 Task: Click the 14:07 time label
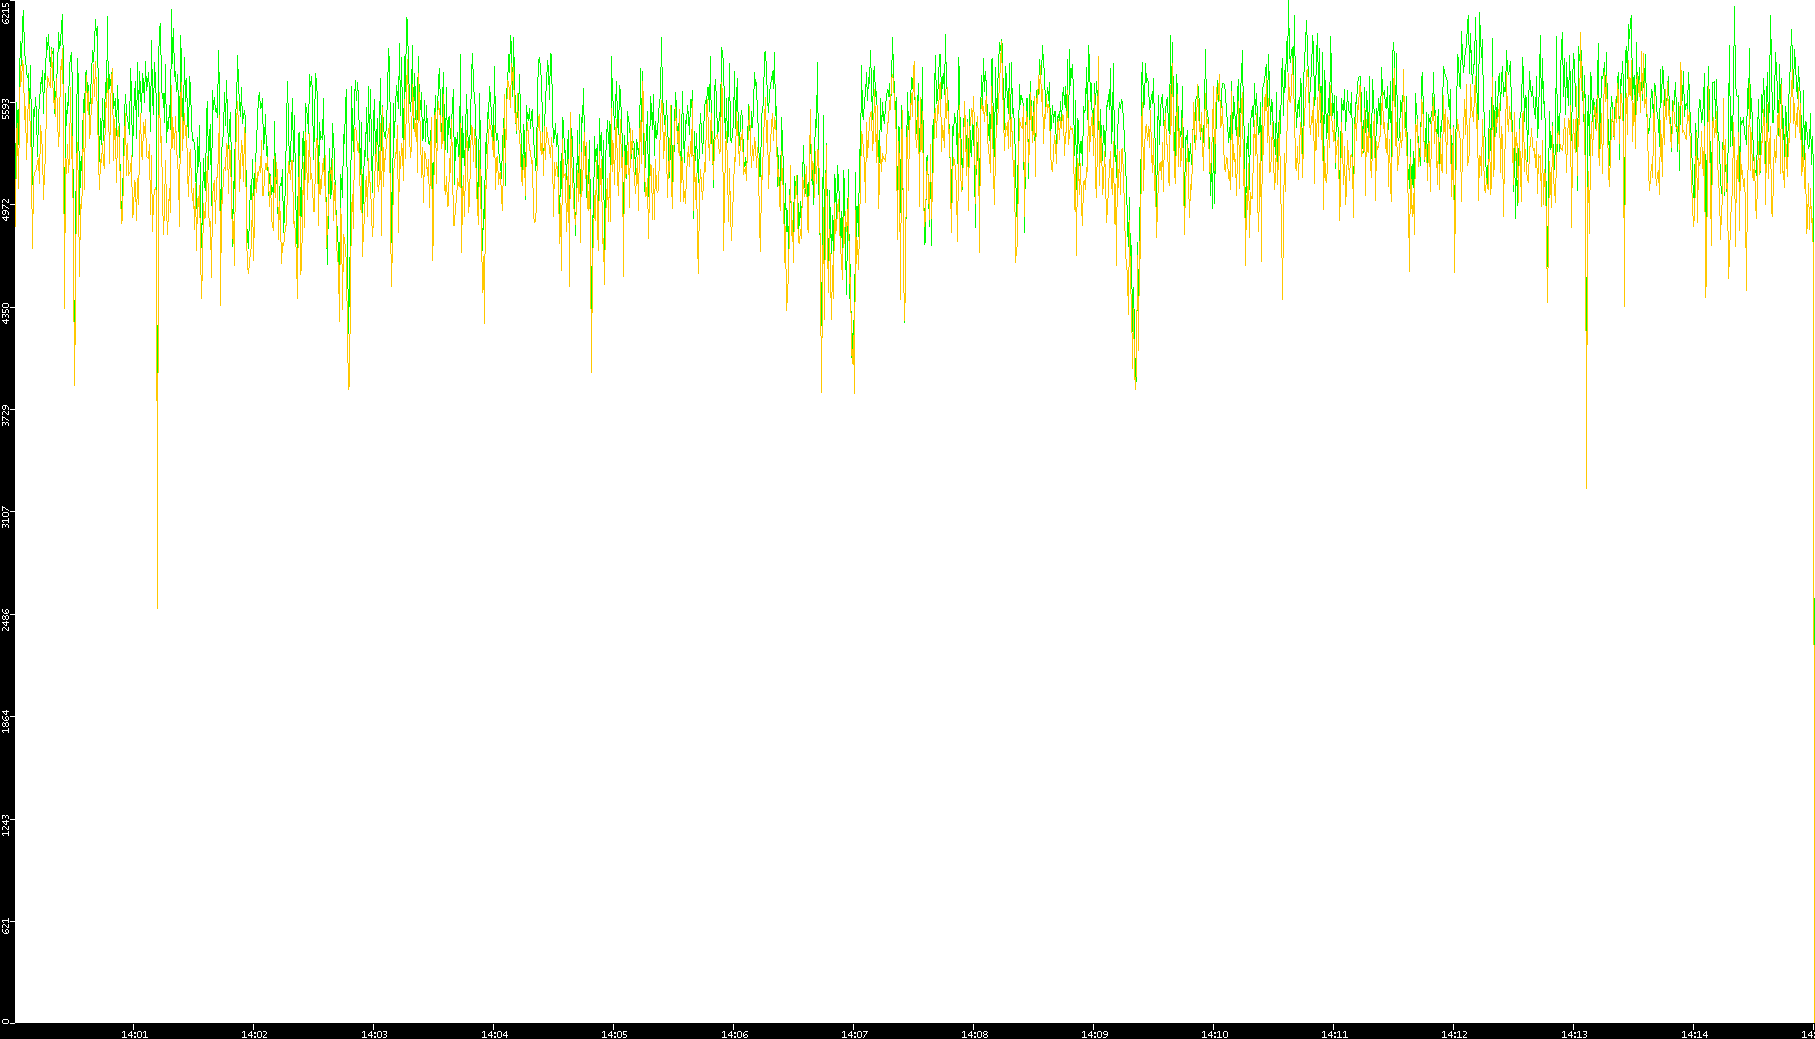[x=854, y=1034]
